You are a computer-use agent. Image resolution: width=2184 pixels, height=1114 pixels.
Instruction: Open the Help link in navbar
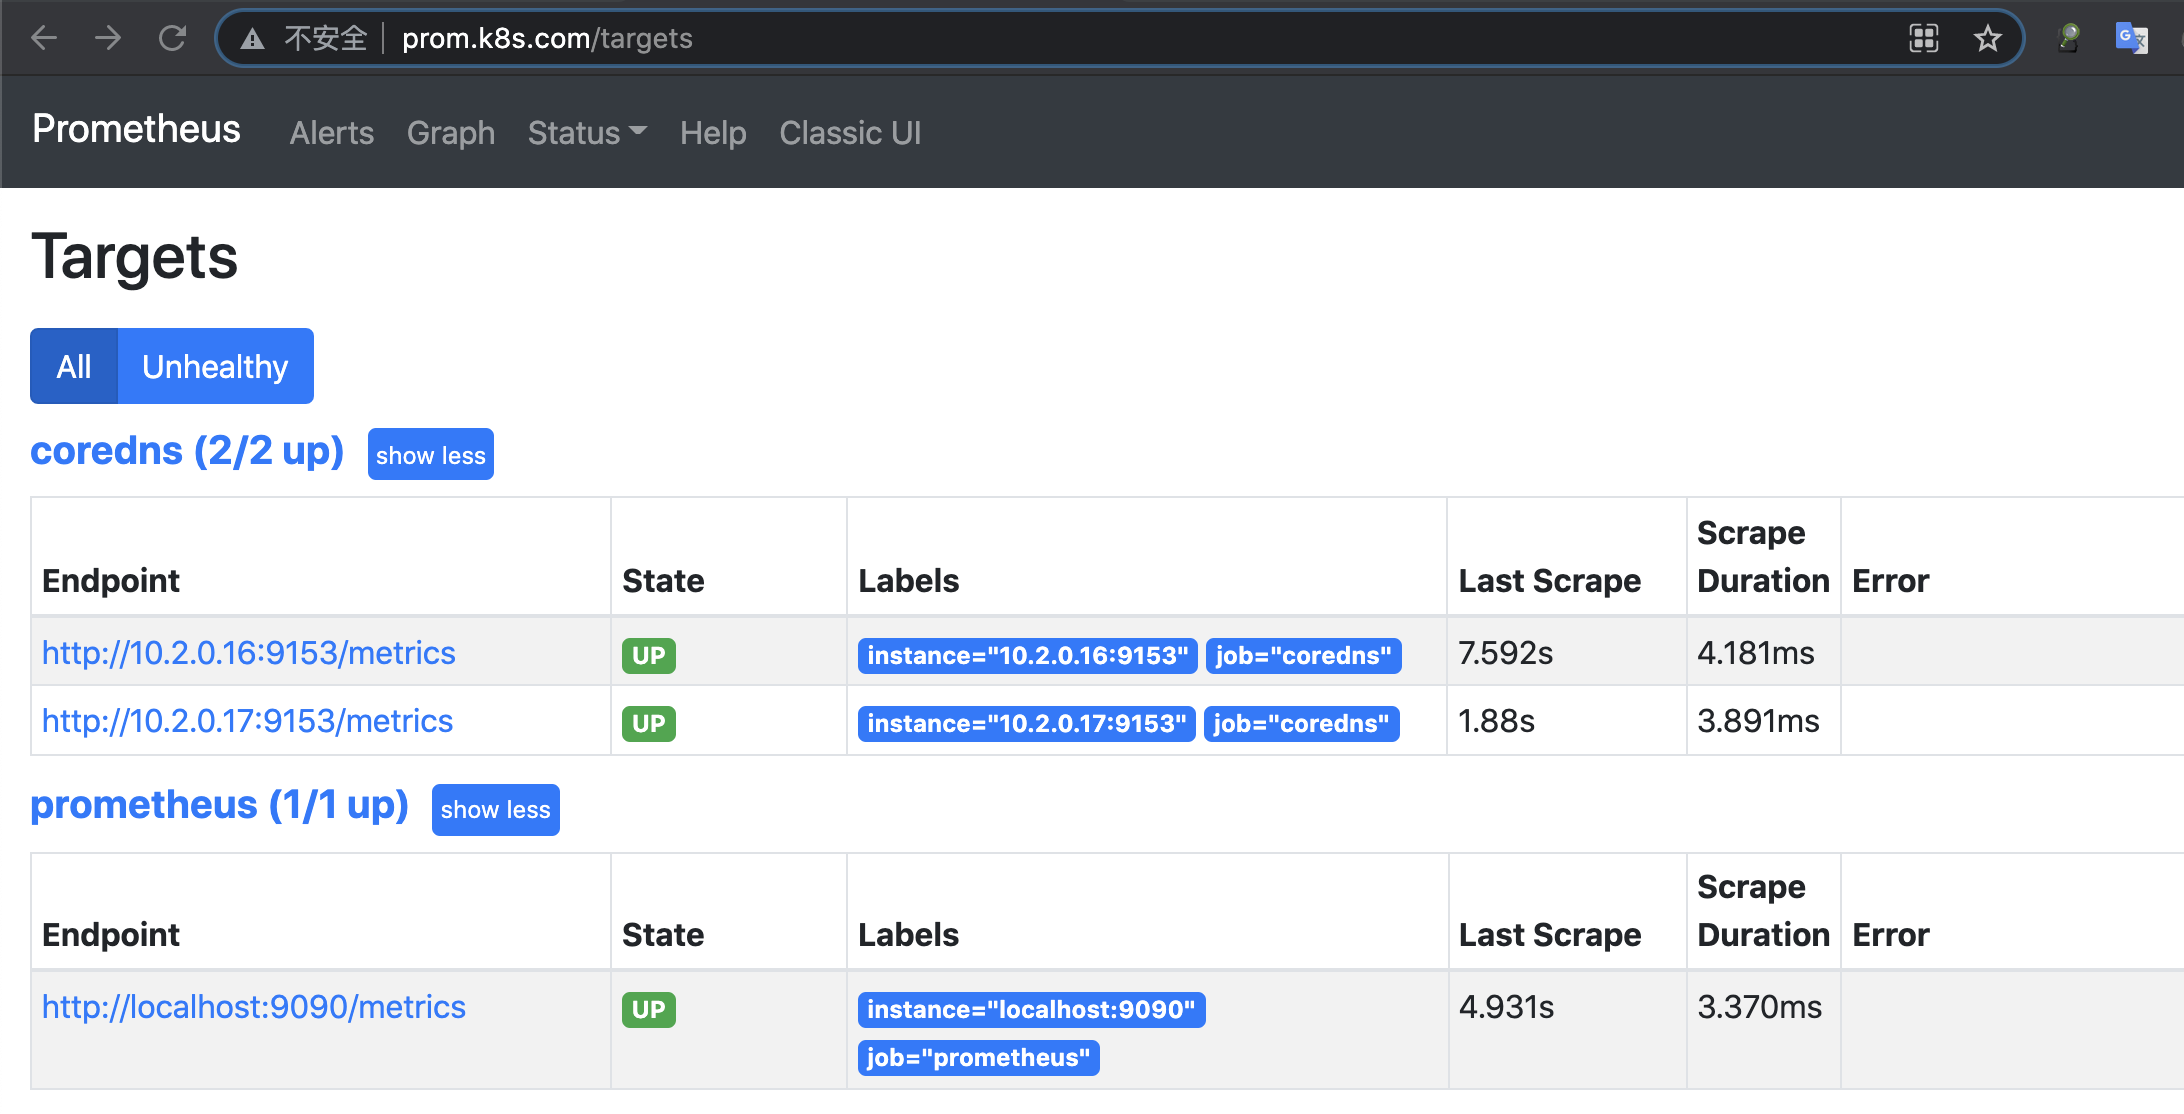click(x=713, y=133)
